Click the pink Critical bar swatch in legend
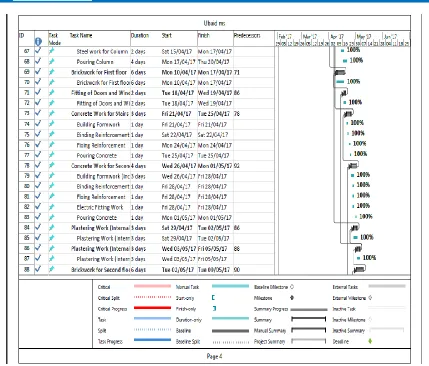 tap(152, 286)
